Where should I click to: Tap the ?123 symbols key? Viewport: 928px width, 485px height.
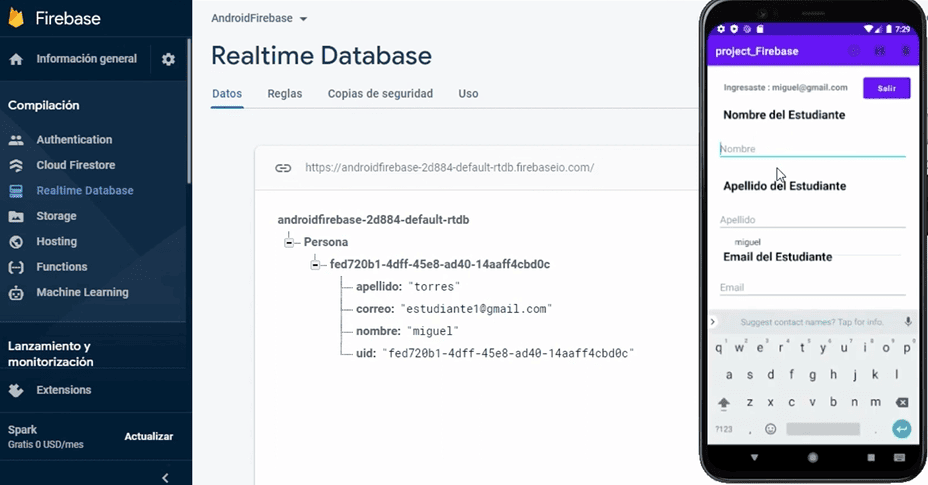724,429
